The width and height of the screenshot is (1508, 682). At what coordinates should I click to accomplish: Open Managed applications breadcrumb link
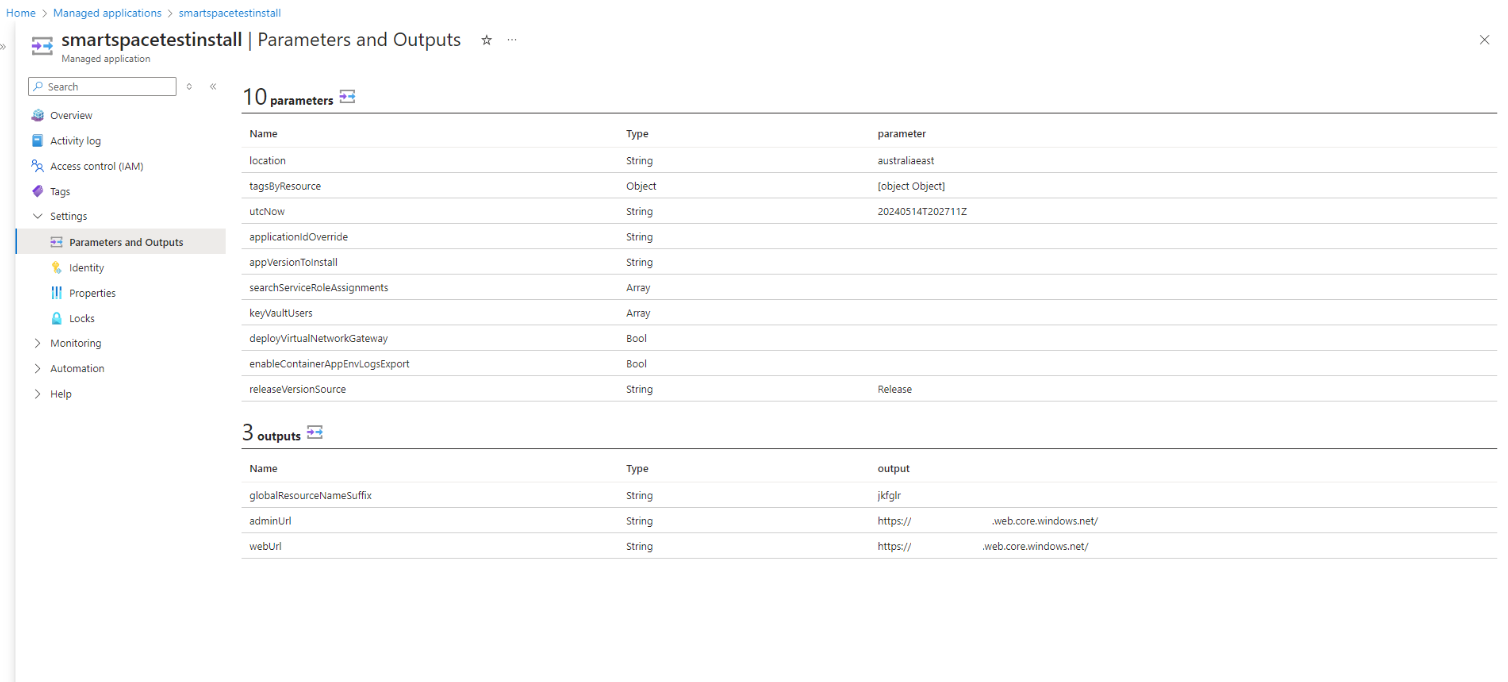coord(107,13)
